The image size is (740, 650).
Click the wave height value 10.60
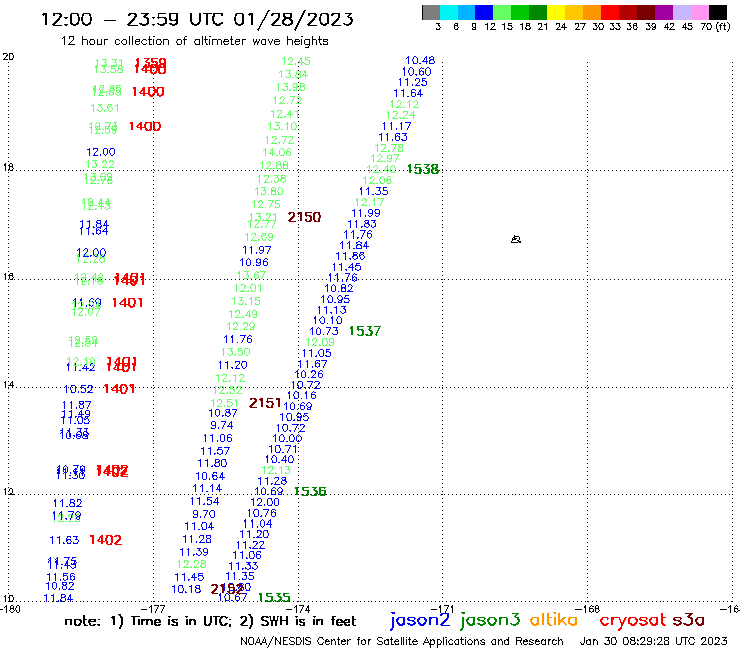(x=416, y=72)
